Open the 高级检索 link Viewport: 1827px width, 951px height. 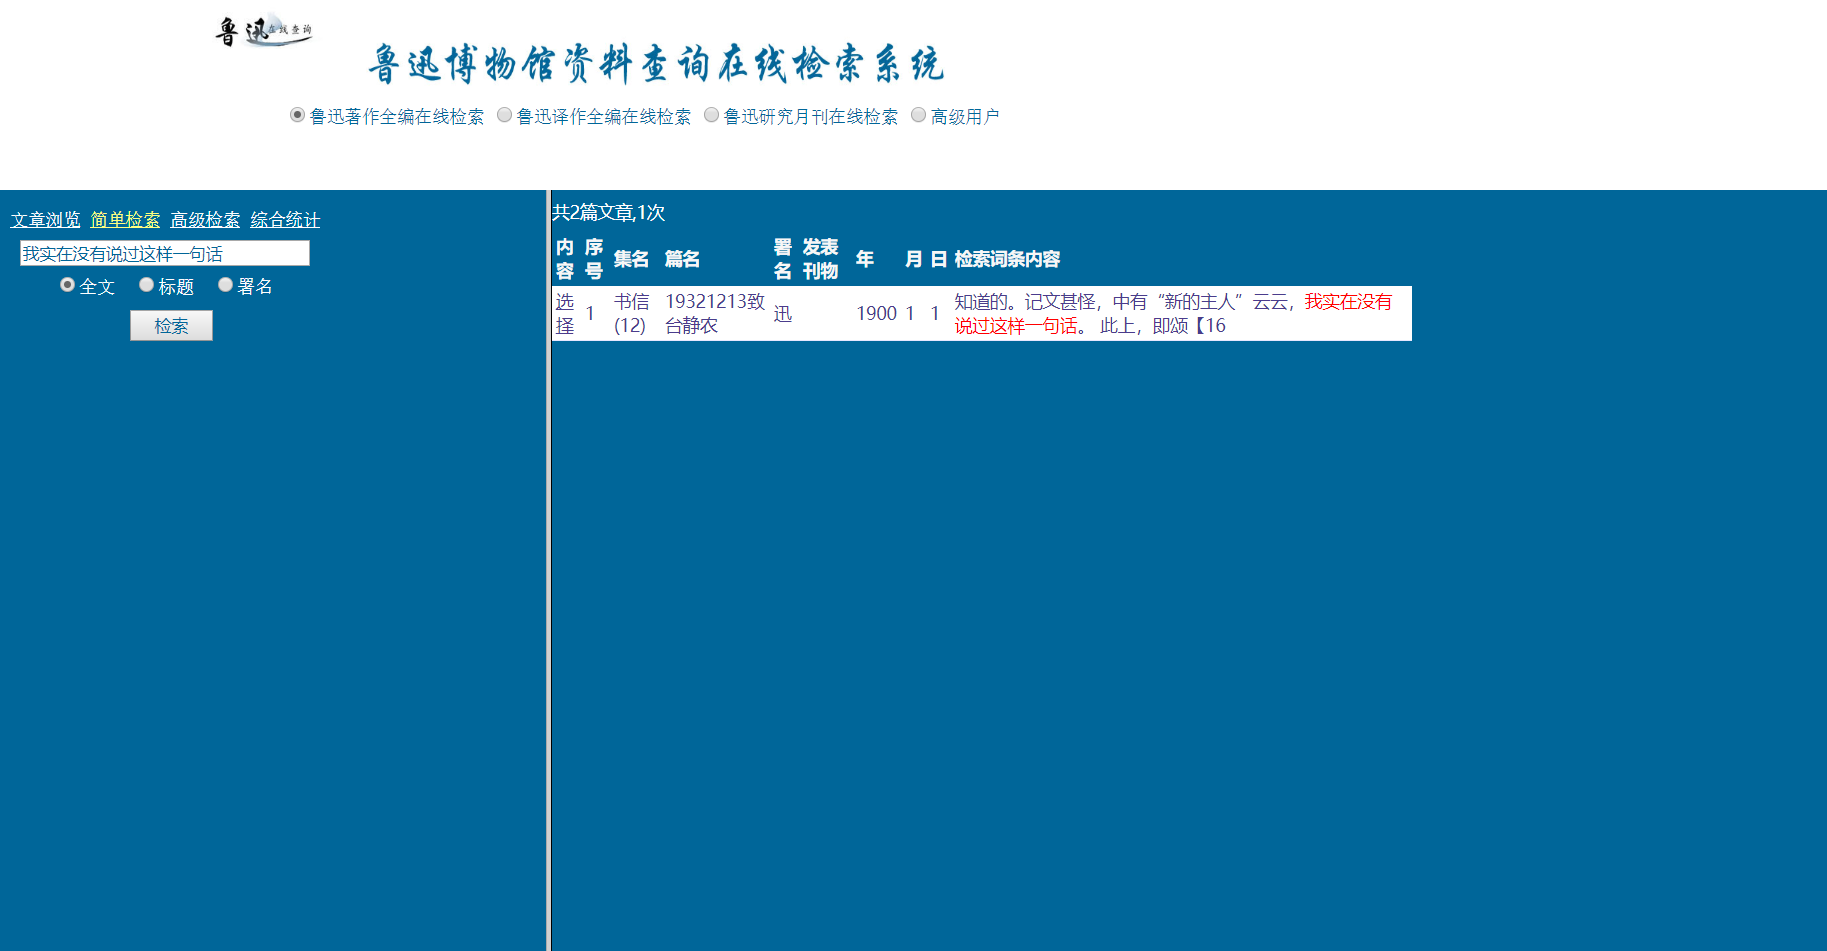[x=205, y=220]
